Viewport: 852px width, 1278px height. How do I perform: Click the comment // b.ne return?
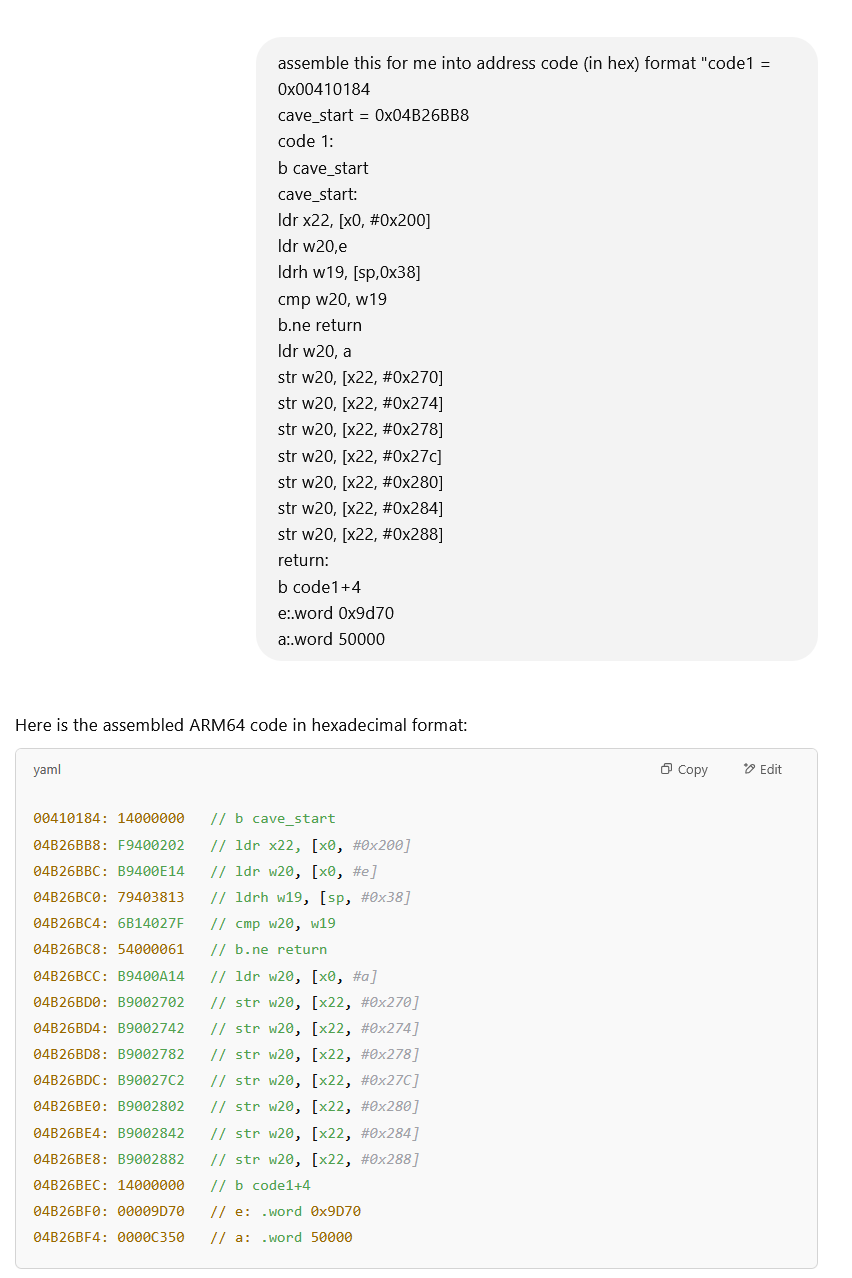(269, 949)
